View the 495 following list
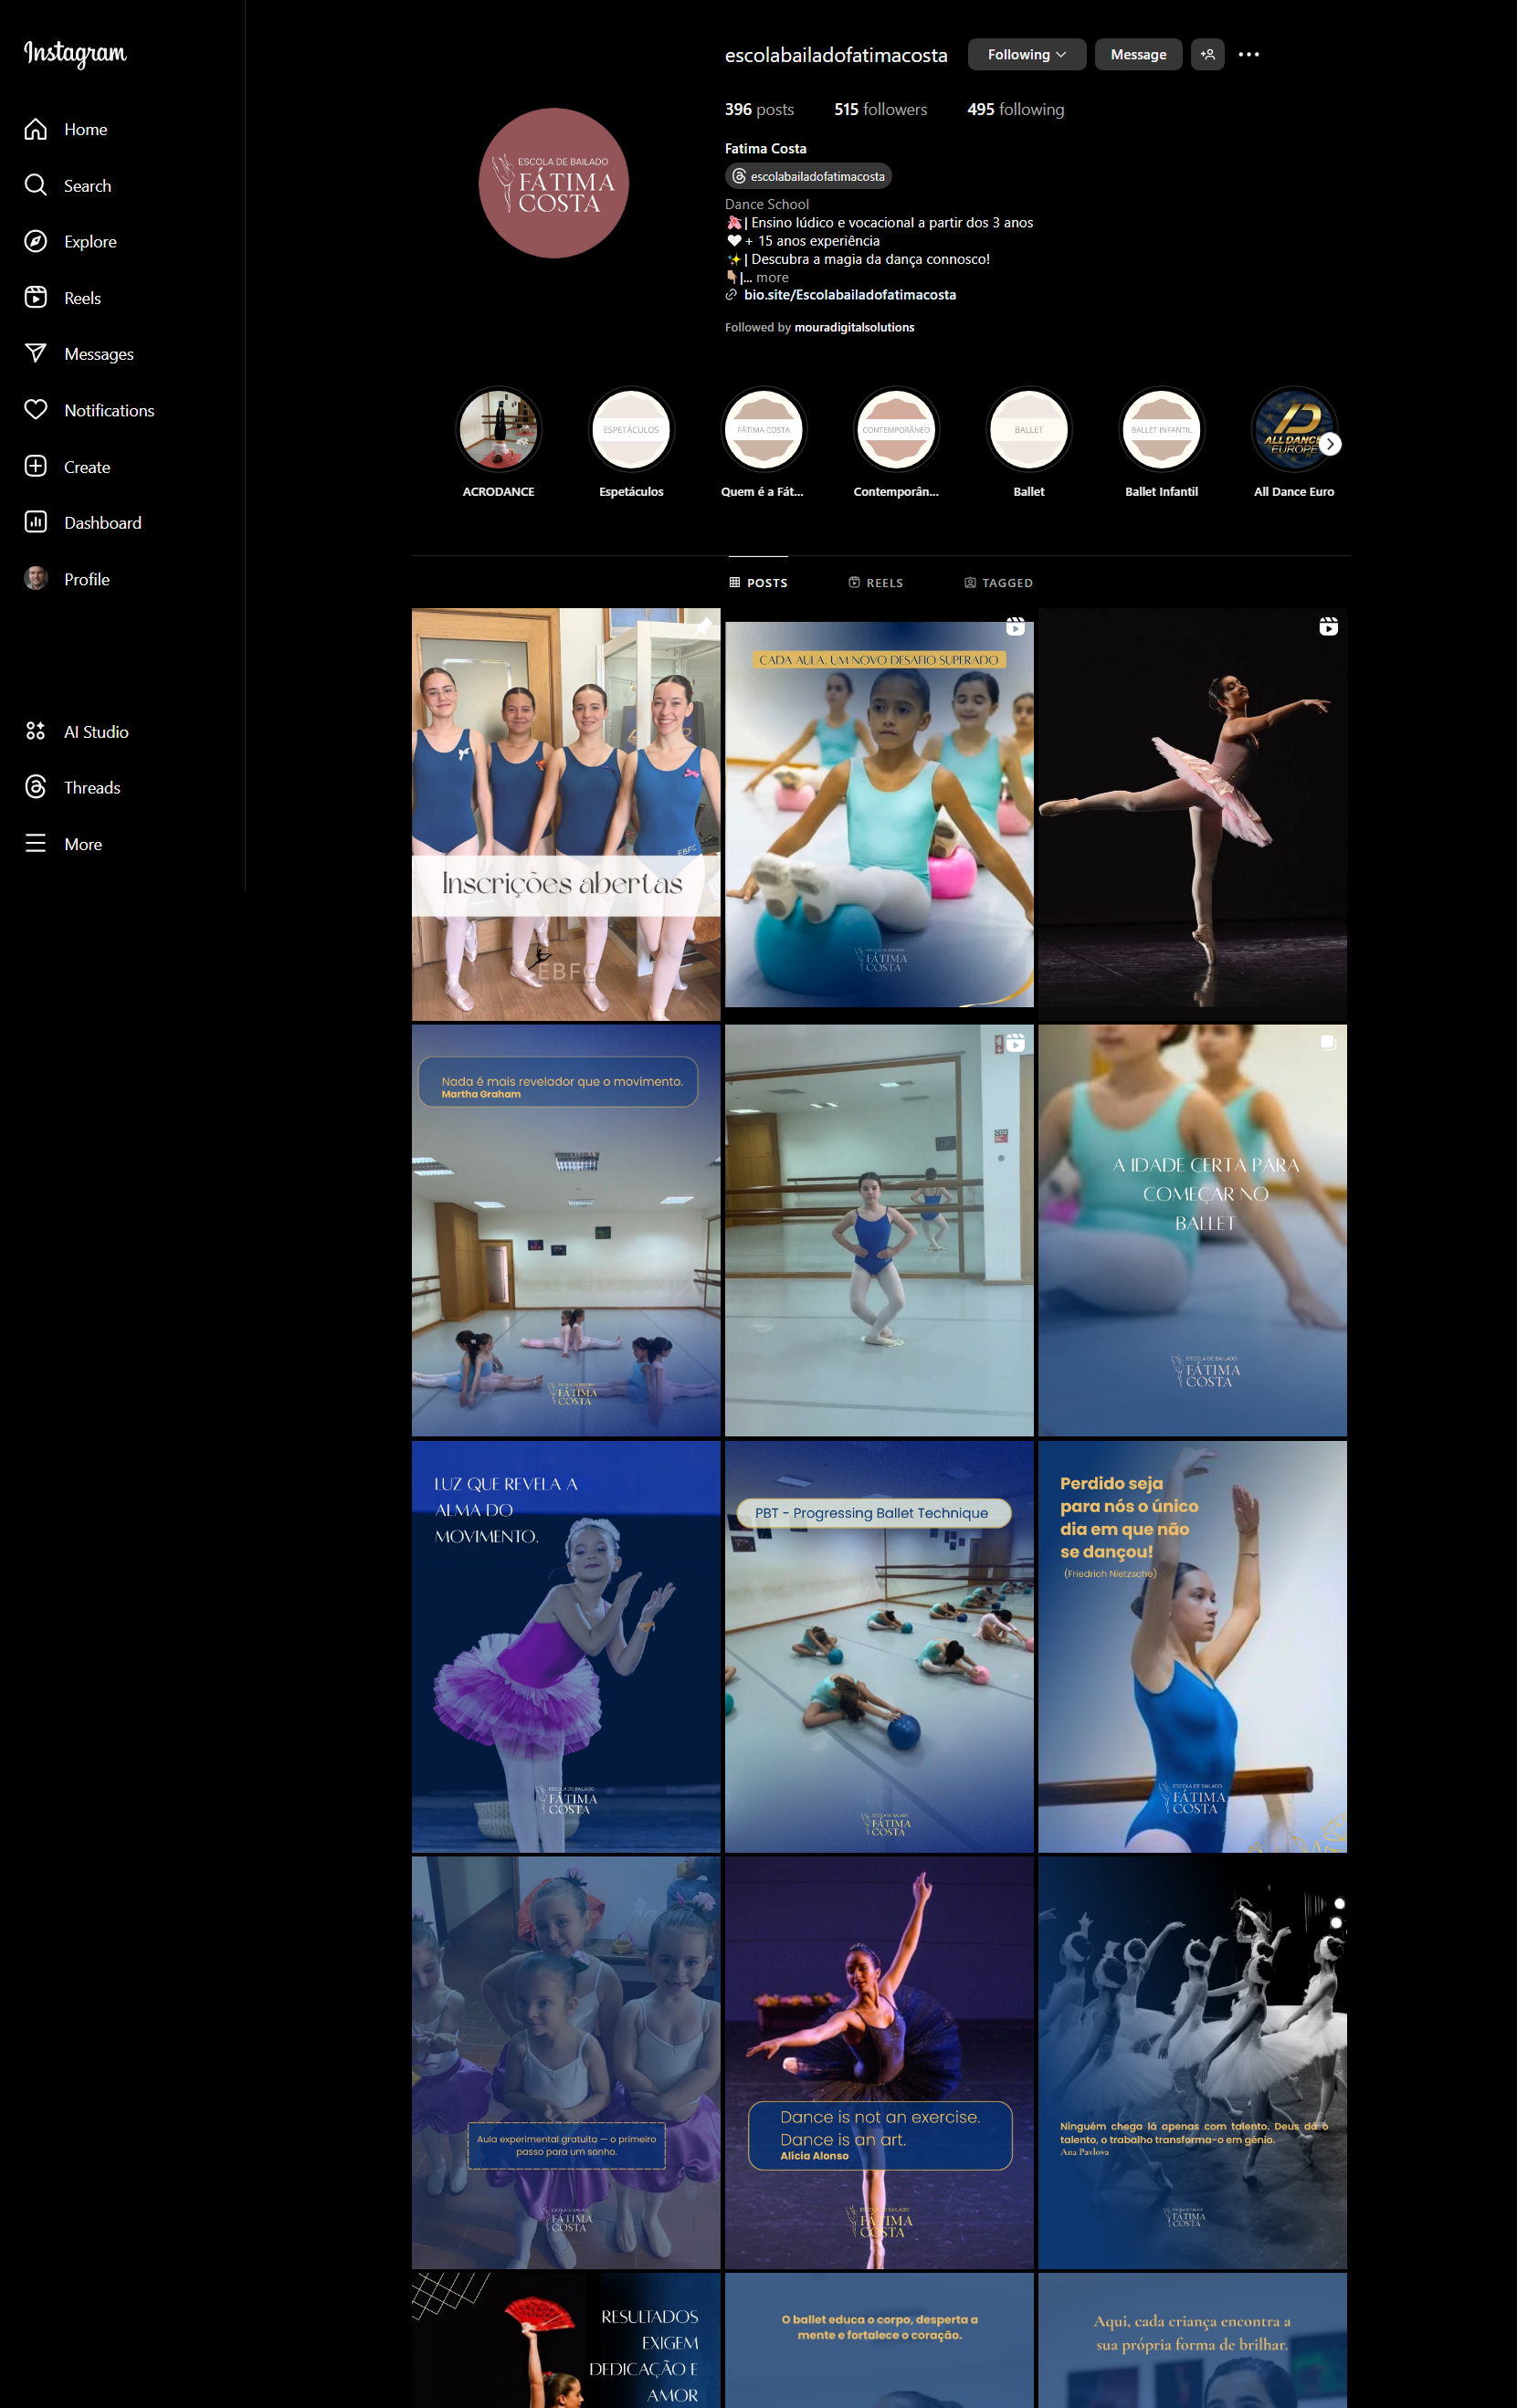Screen dimensions: 1517x2408 point(1015,109)
